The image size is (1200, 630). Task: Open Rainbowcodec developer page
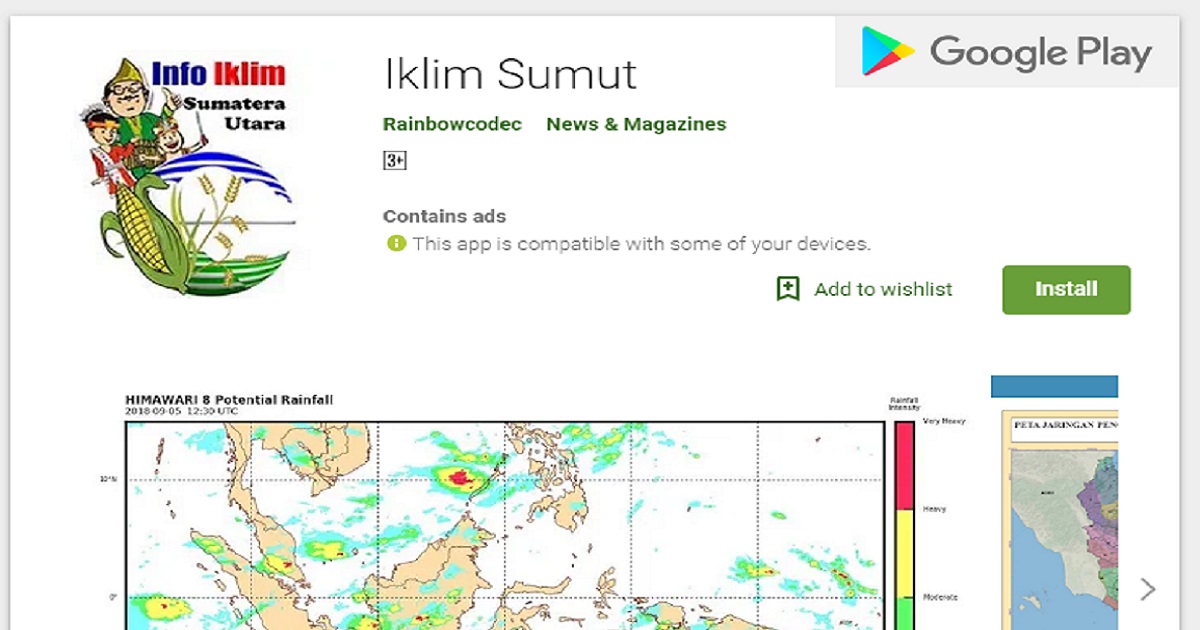(x=452, y=124)
